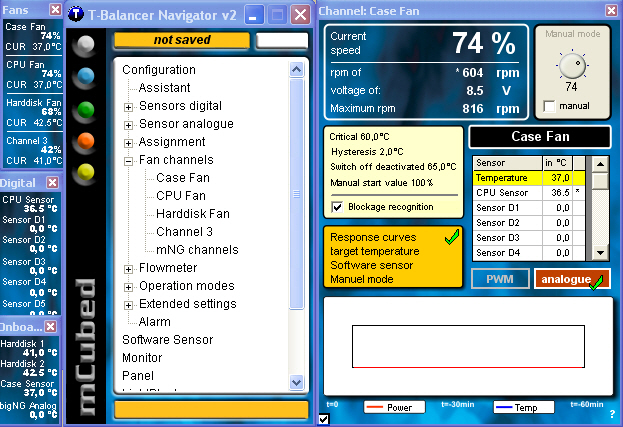Viewport: 623px width, 427px height.
Task: Select Sensor D4 table row
Action: click(529, 253)
